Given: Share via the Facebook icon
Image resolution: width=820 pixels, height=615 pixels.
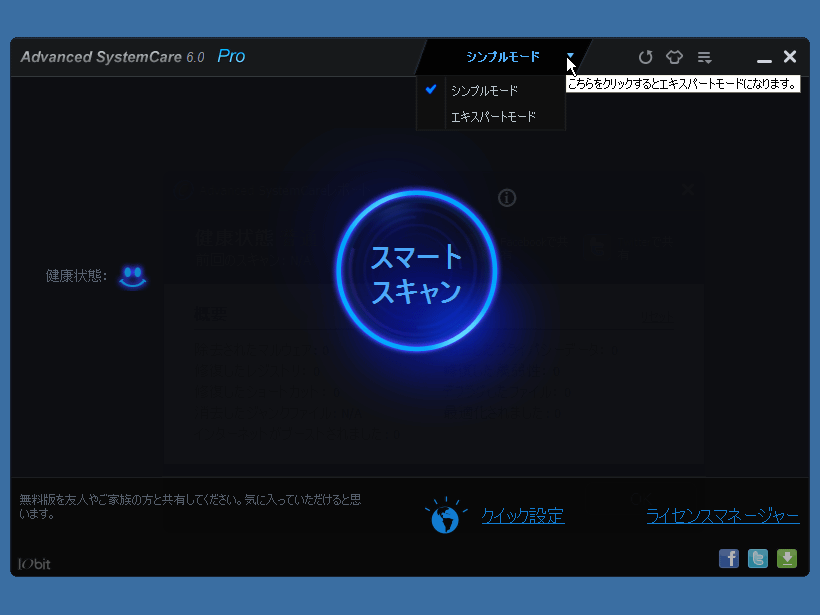Looking at the screenshot, I should 728,559.
